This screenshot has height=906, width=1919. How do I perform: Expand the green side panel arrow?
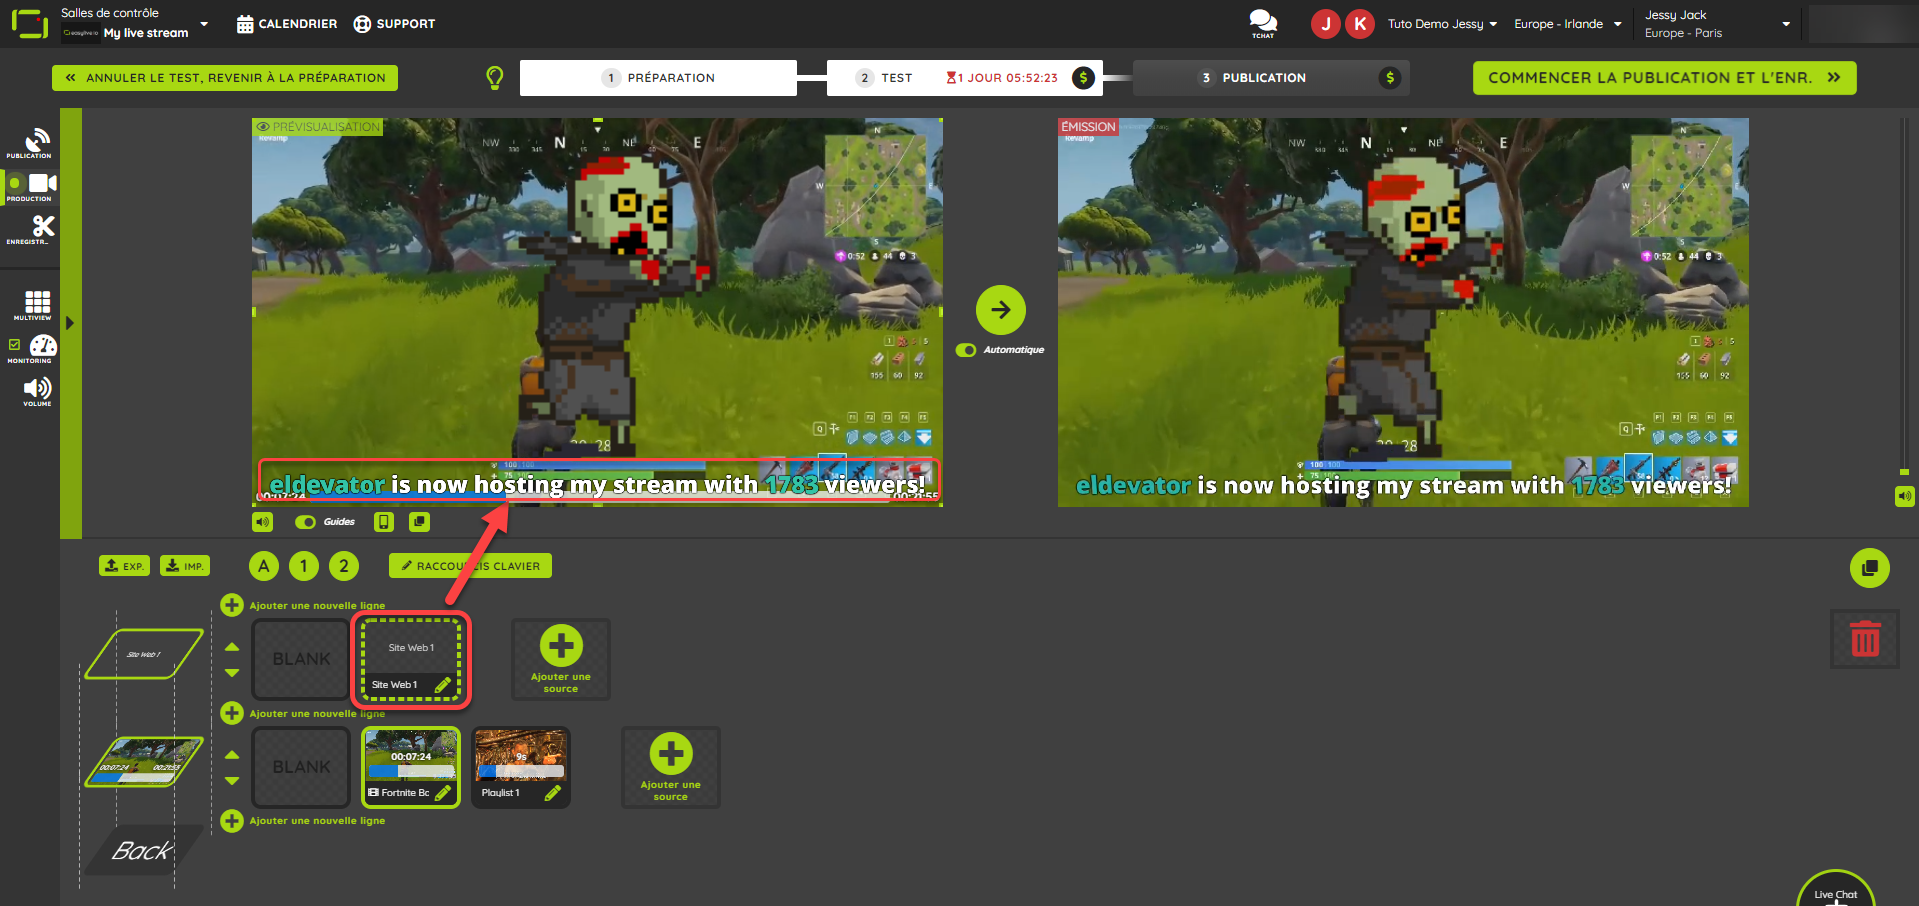coord(70,323)
